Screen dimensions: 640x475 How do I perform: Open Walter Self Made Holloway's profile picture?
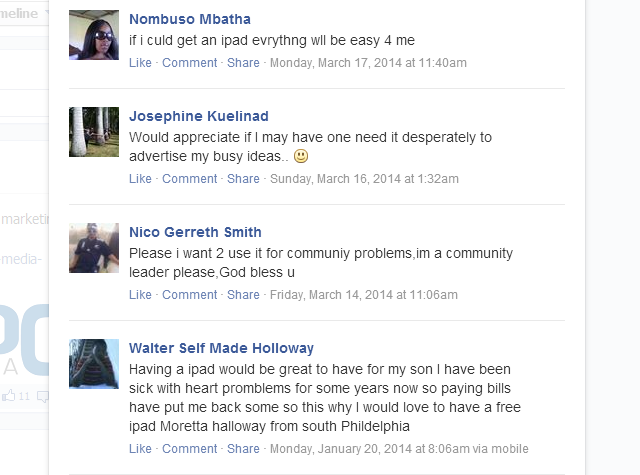click(x=94, y=364)
